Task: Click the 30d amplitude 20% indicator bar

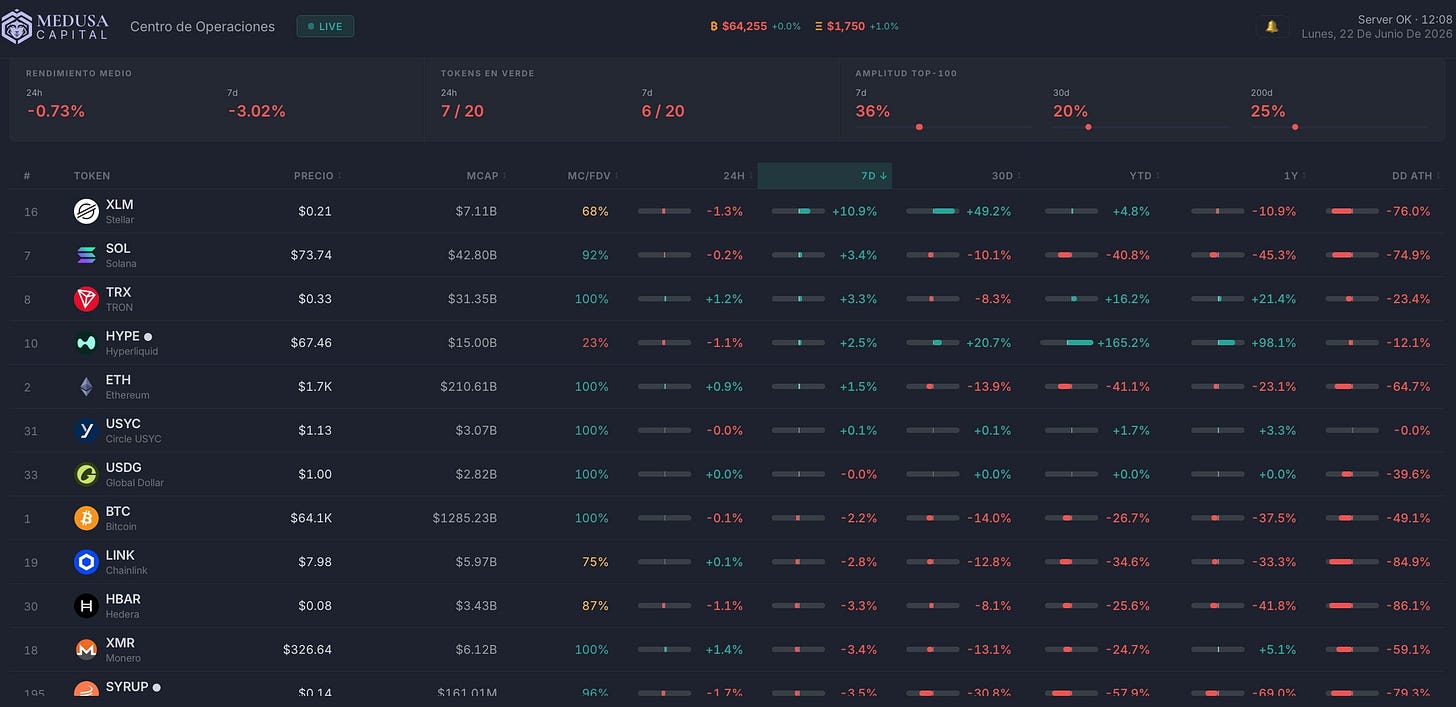Action: (1140, 127)
